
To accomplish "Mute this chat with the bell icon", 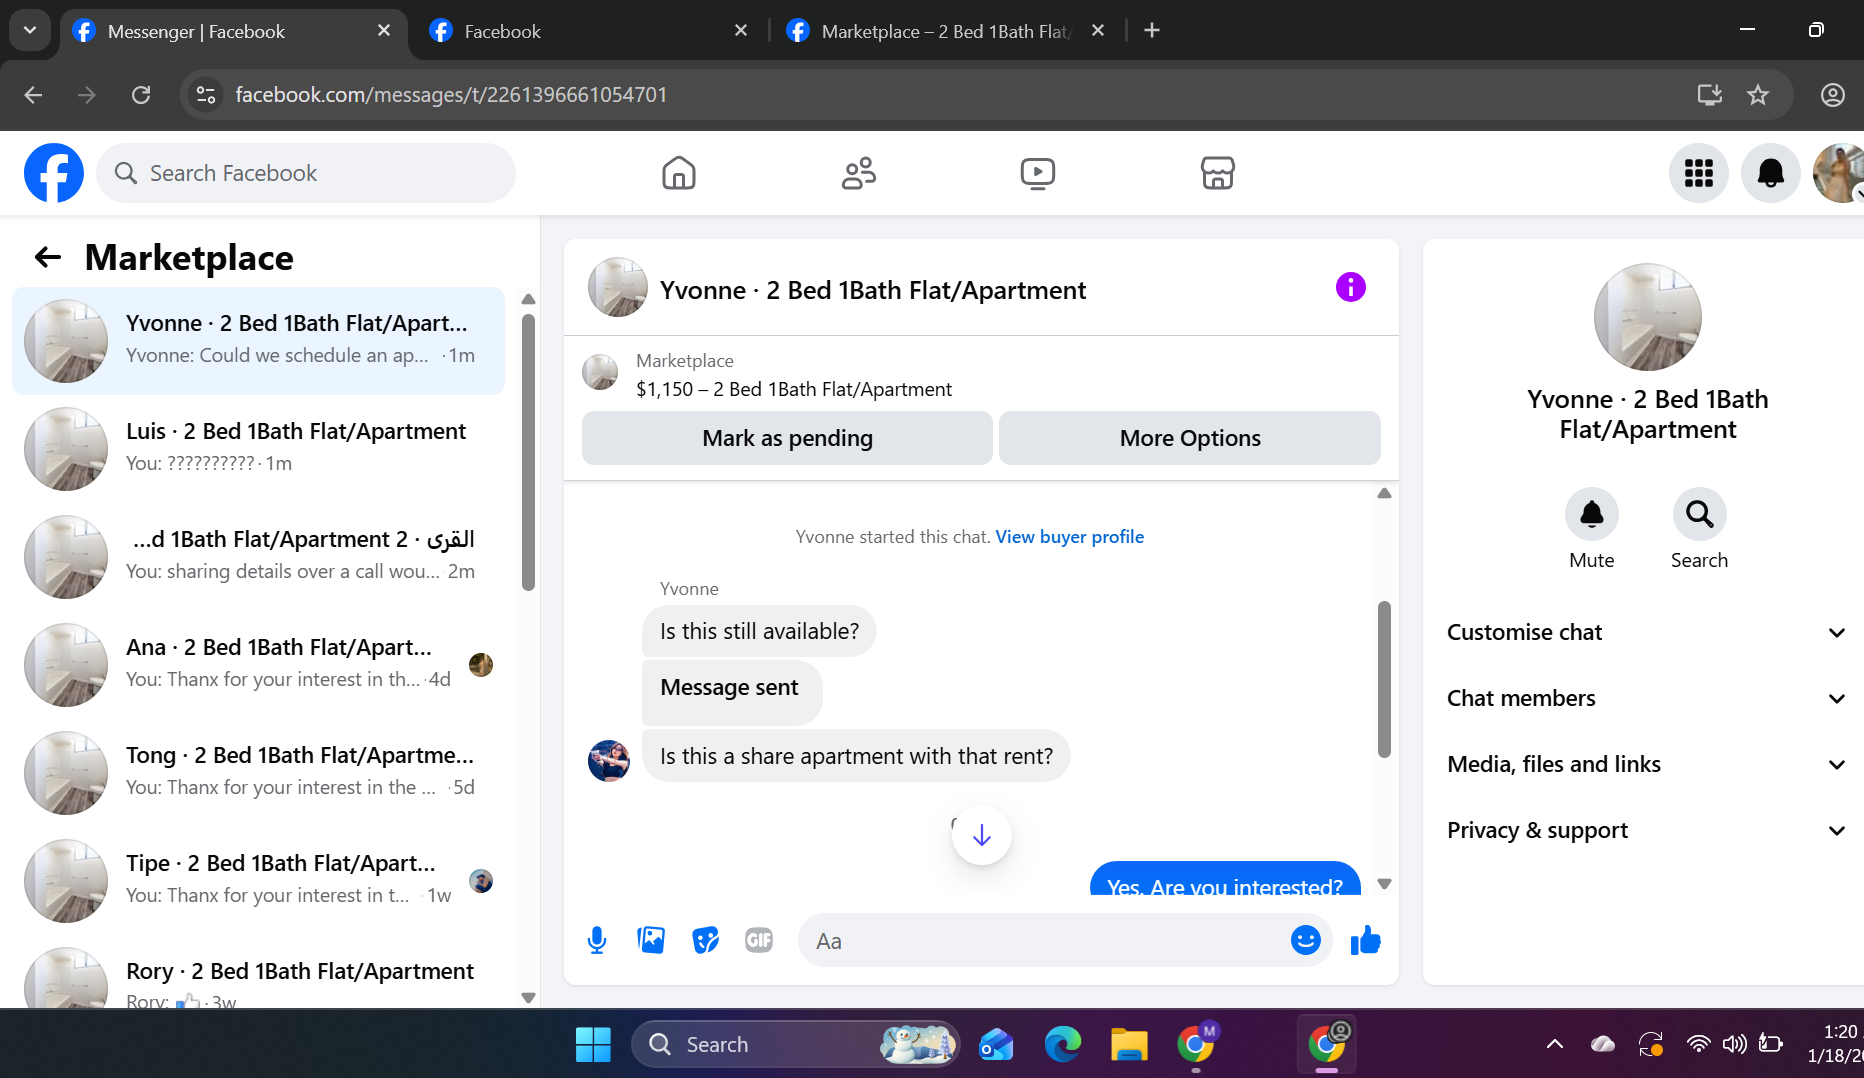I will pyautogui.click(x=1592, y=514).
